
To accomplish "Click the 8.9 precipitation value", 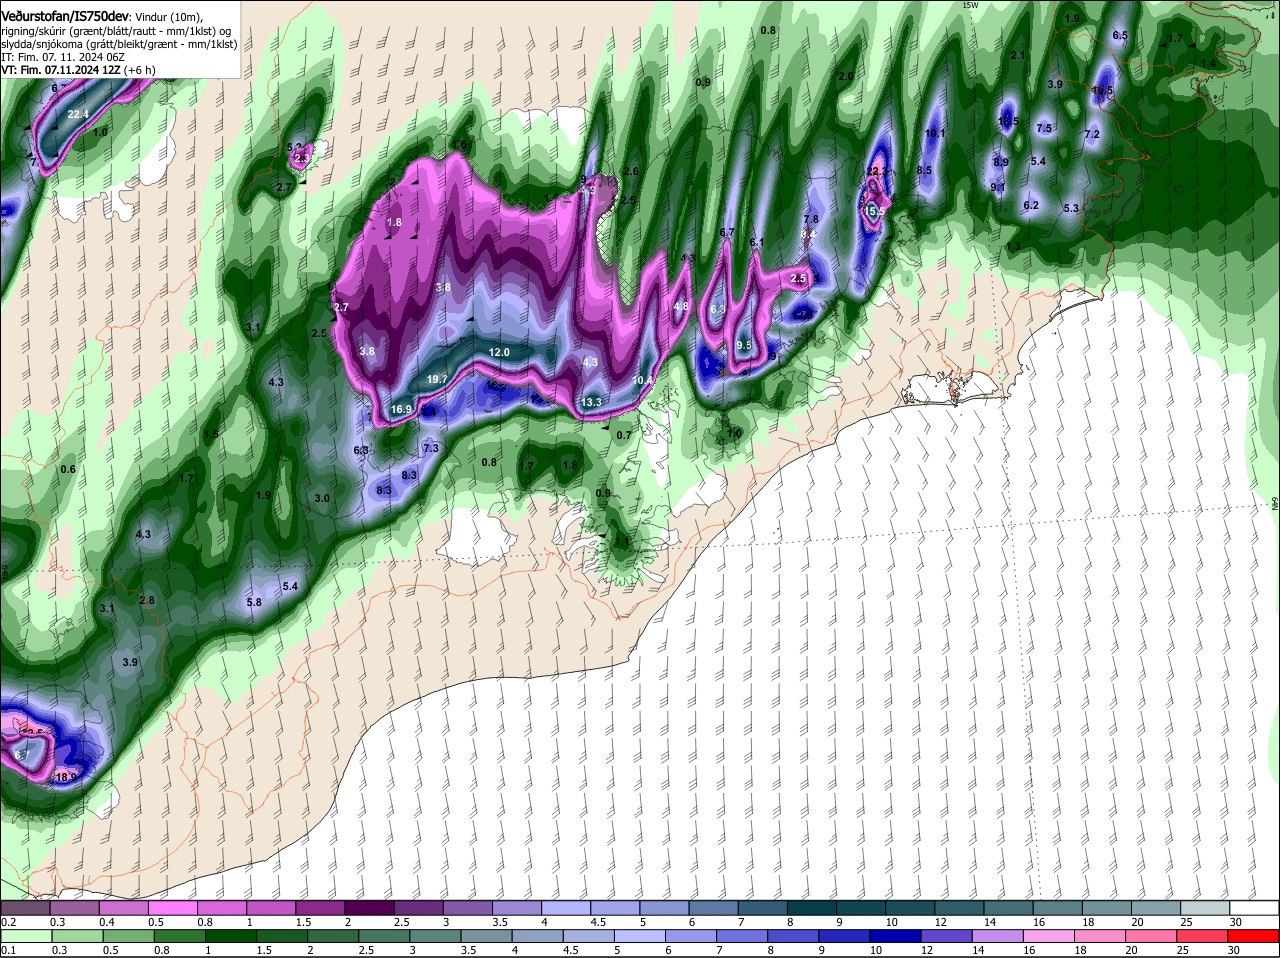I will point(1001,162).
